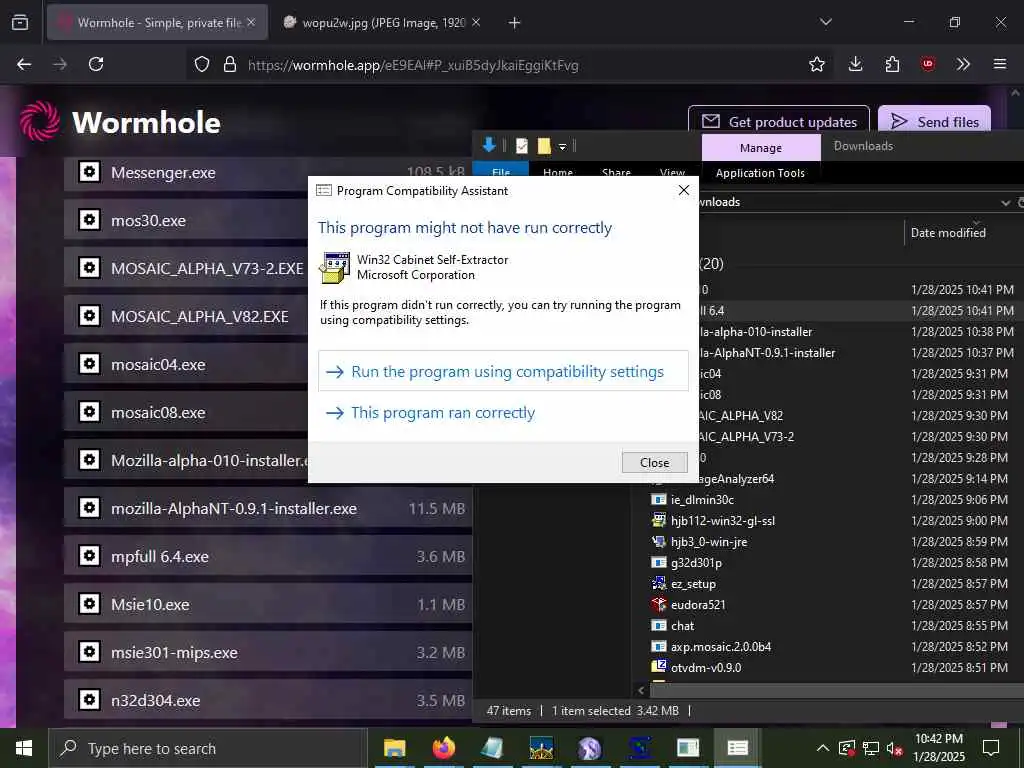Viewport: 1024px width, 768px height.
Task: Open the notification center icon
Action: 991,748
